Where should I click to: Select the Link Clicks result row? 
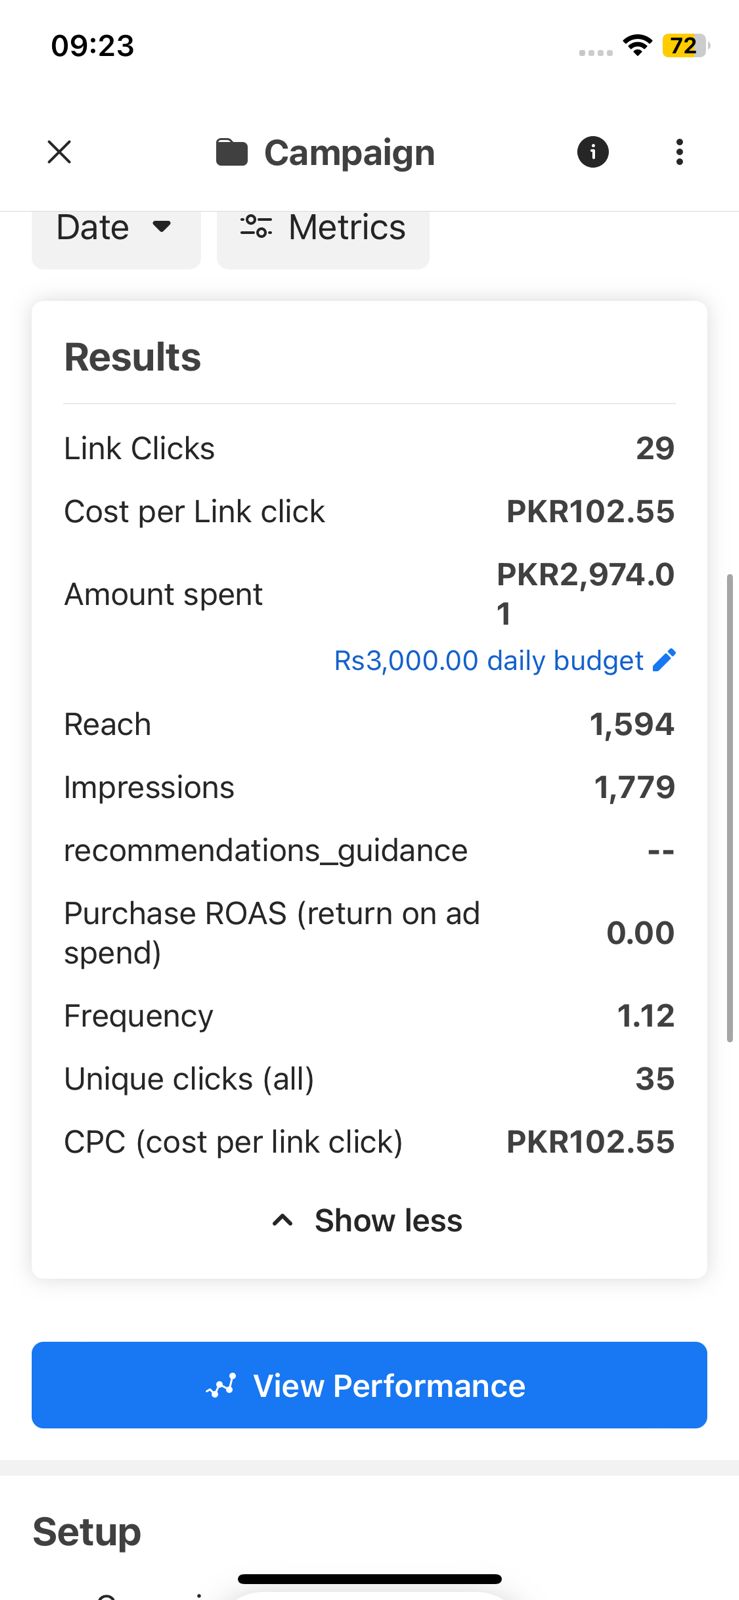pos(369,448)
